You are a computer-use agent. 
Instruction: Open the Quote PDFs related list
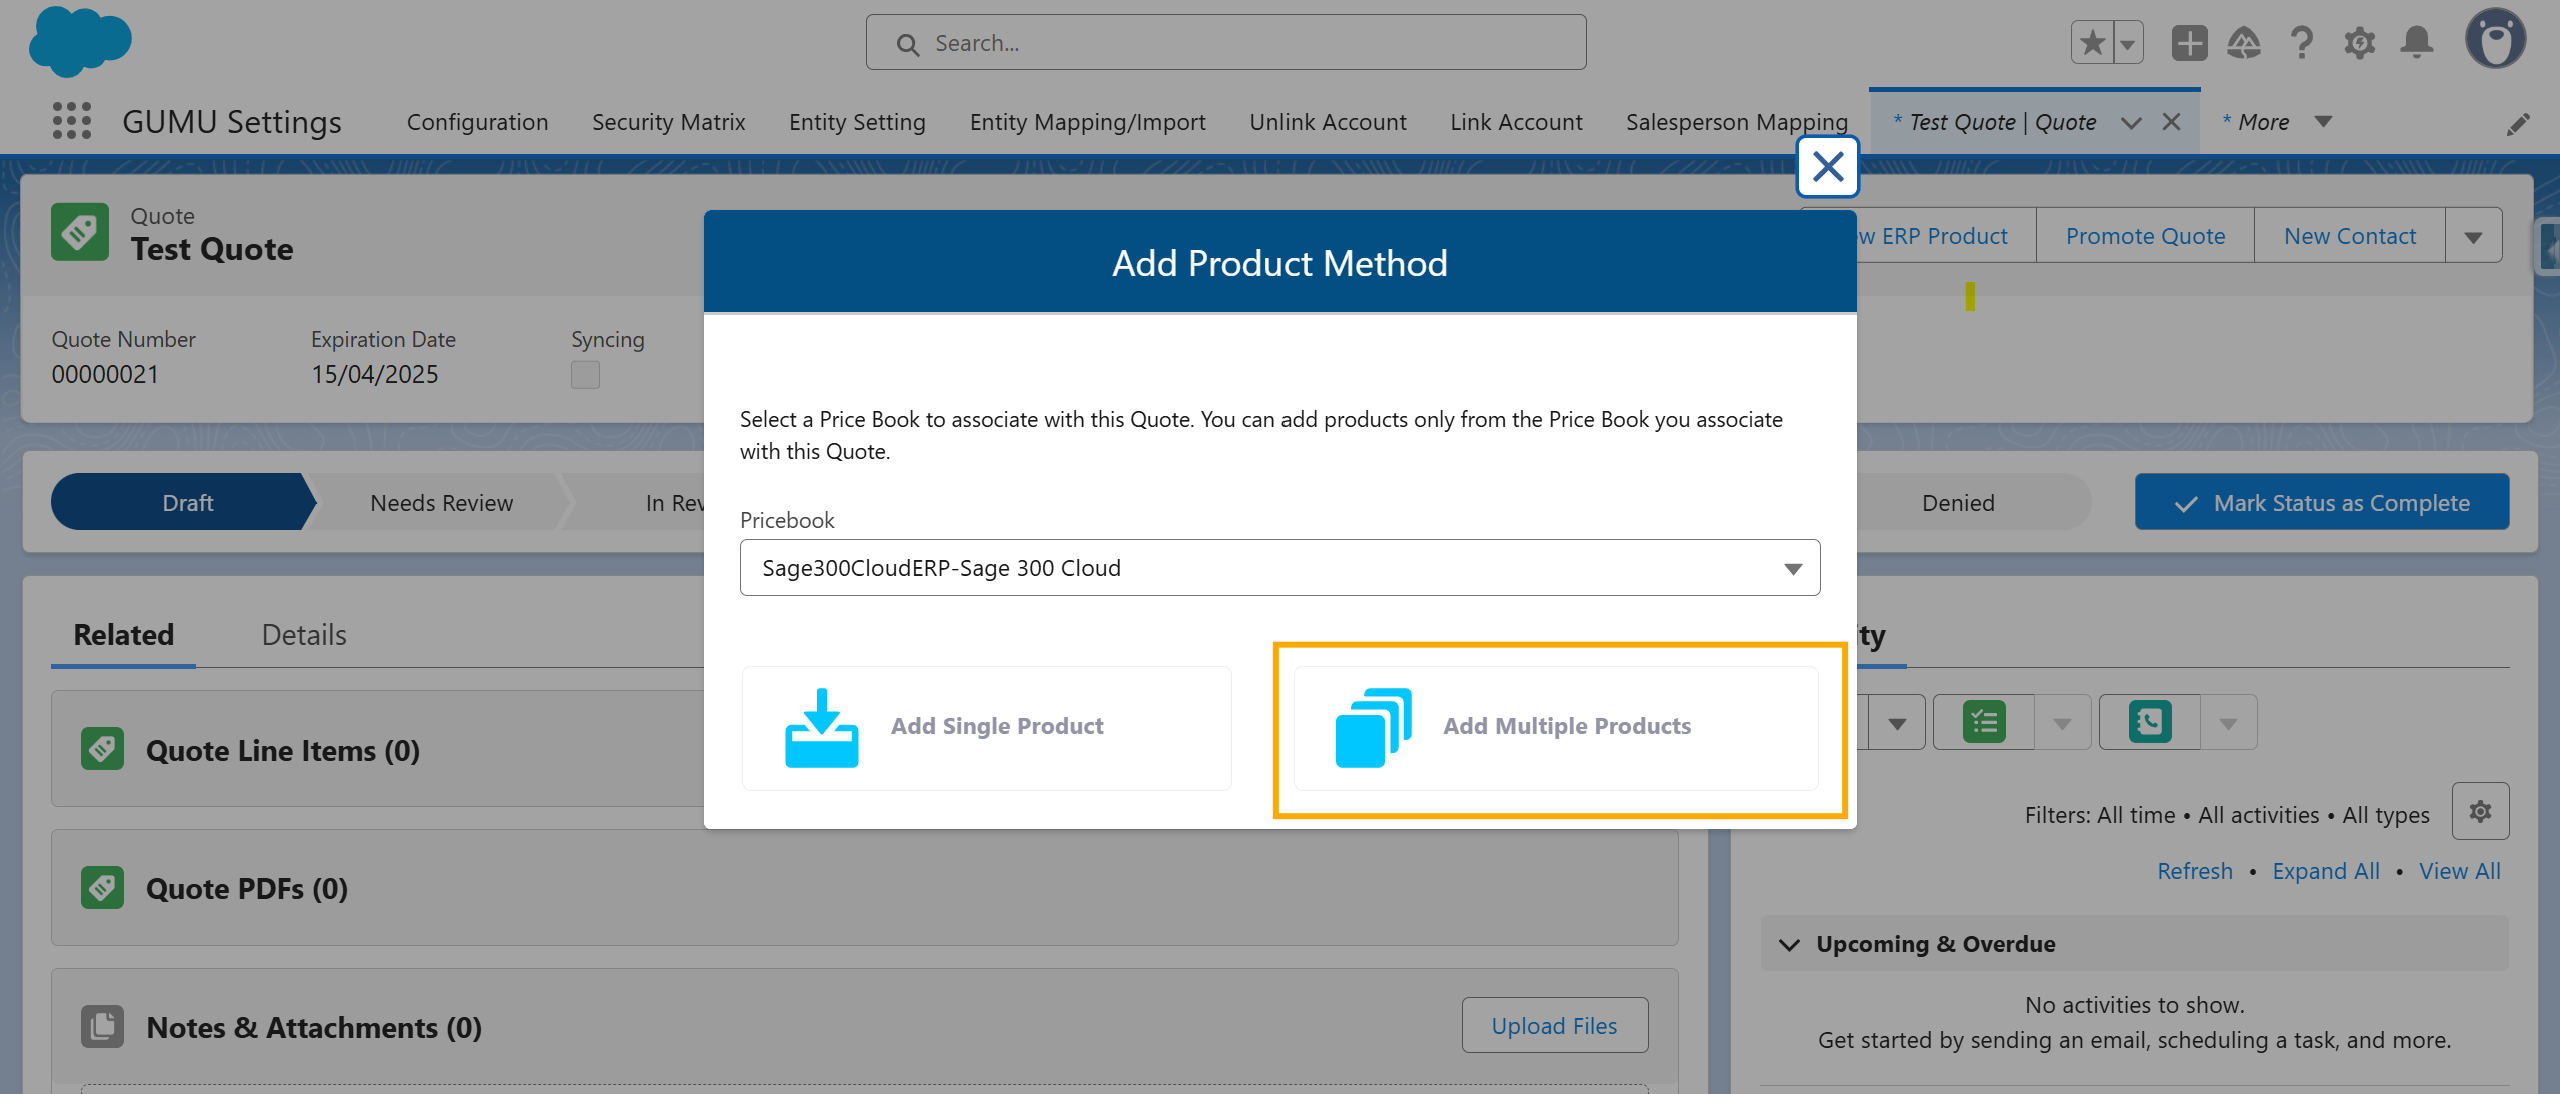tap(247, 888)
